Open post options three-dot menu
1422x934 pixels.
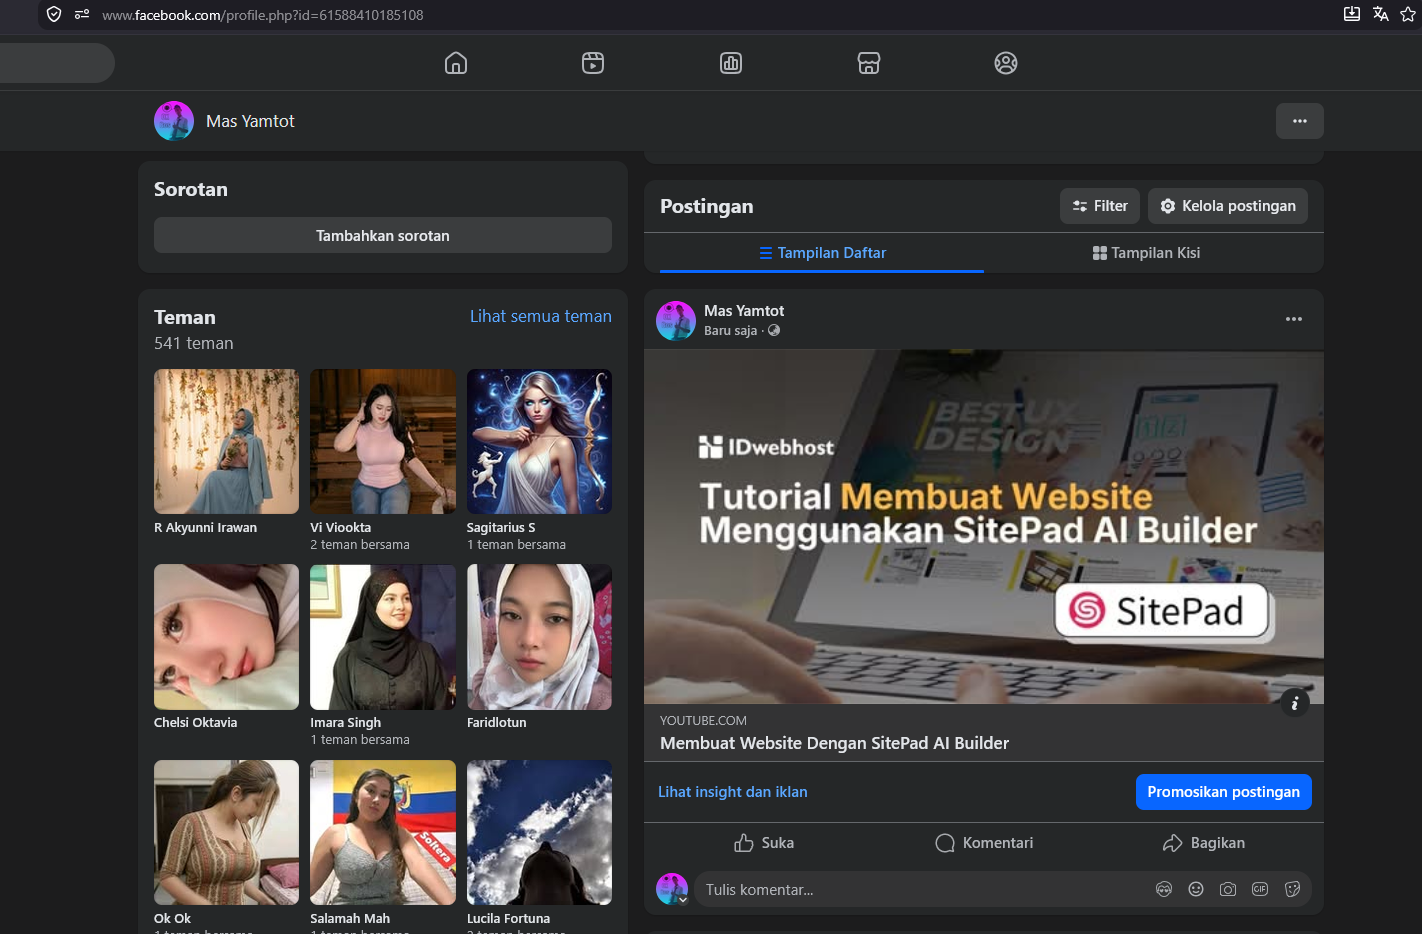click(1294, 319)
